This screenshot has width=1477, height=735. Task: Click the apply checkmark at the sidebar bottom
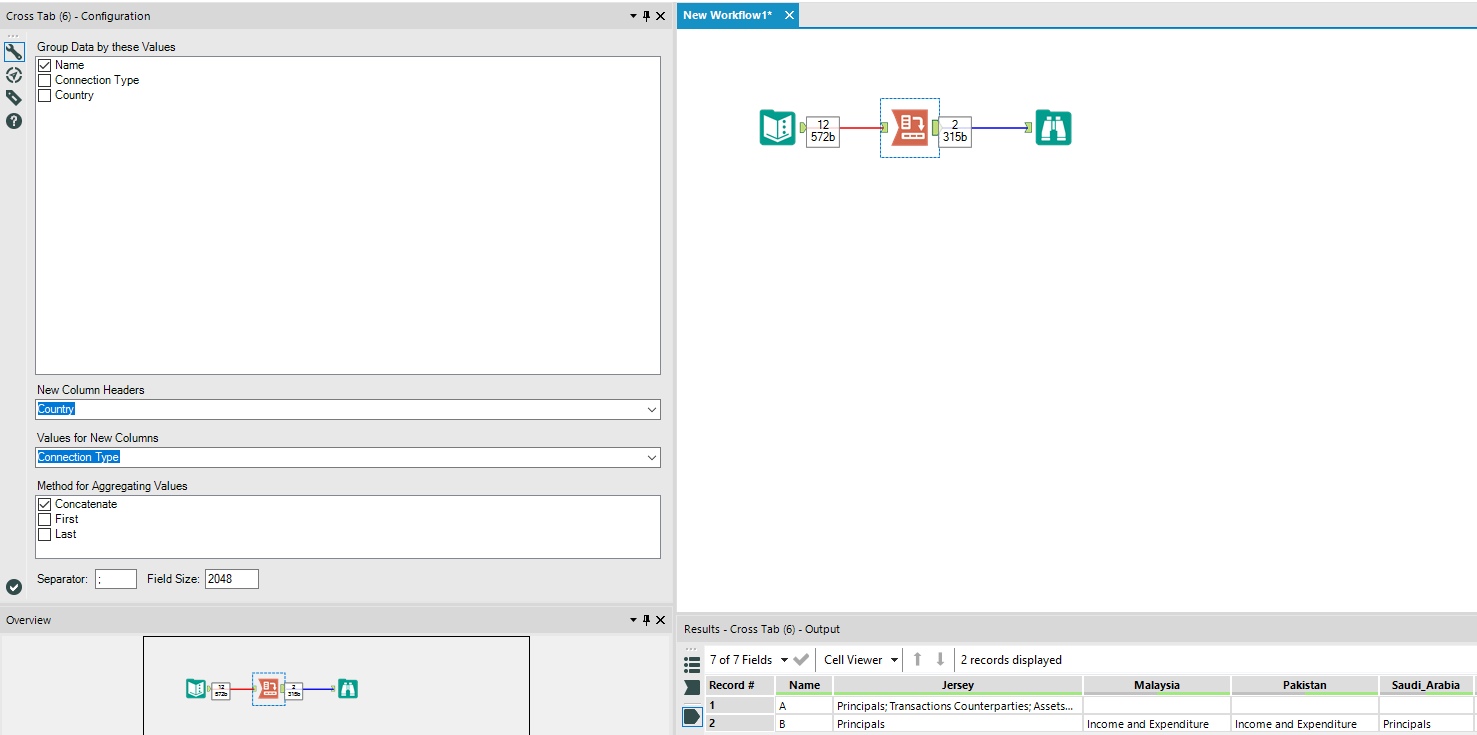[x=14, y=587]
